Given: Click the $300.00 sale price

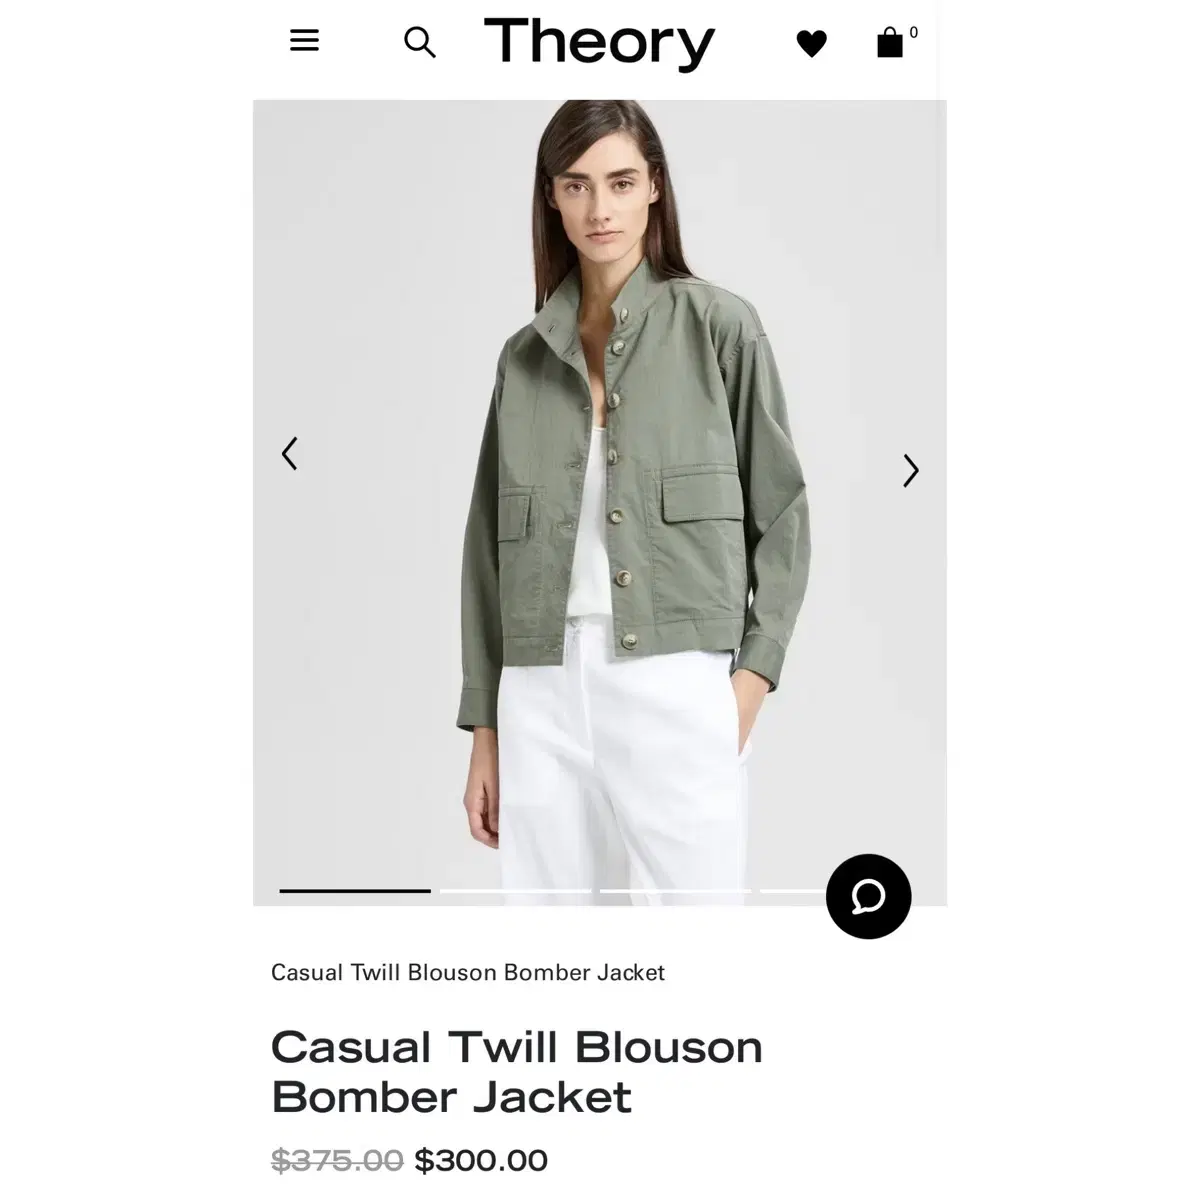Looking at the screenshot, I should point(481,1160).
